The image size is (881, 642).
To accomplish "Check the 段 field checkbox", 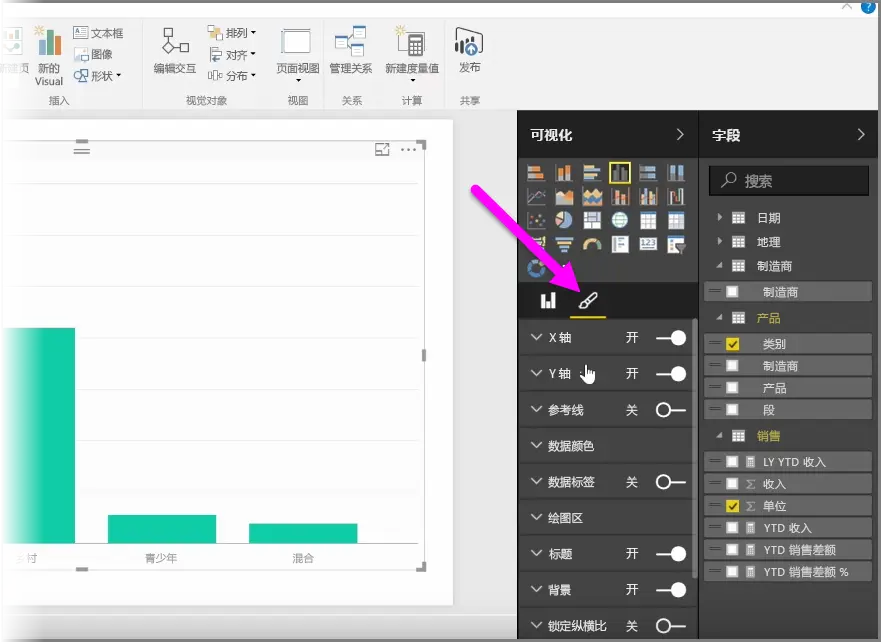I will point(732,409).
